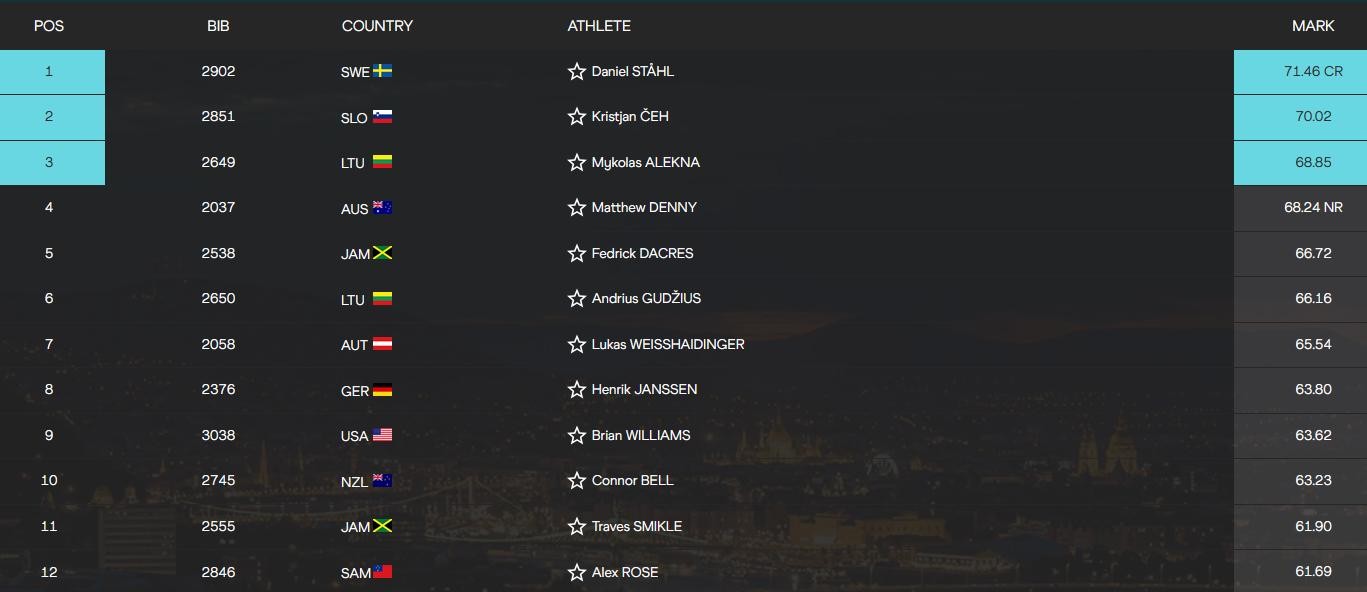Viewport: 1367px width, 592px height.
Task: Toggle the star next to Kristjan ČEH
Action: coord(576,117)
